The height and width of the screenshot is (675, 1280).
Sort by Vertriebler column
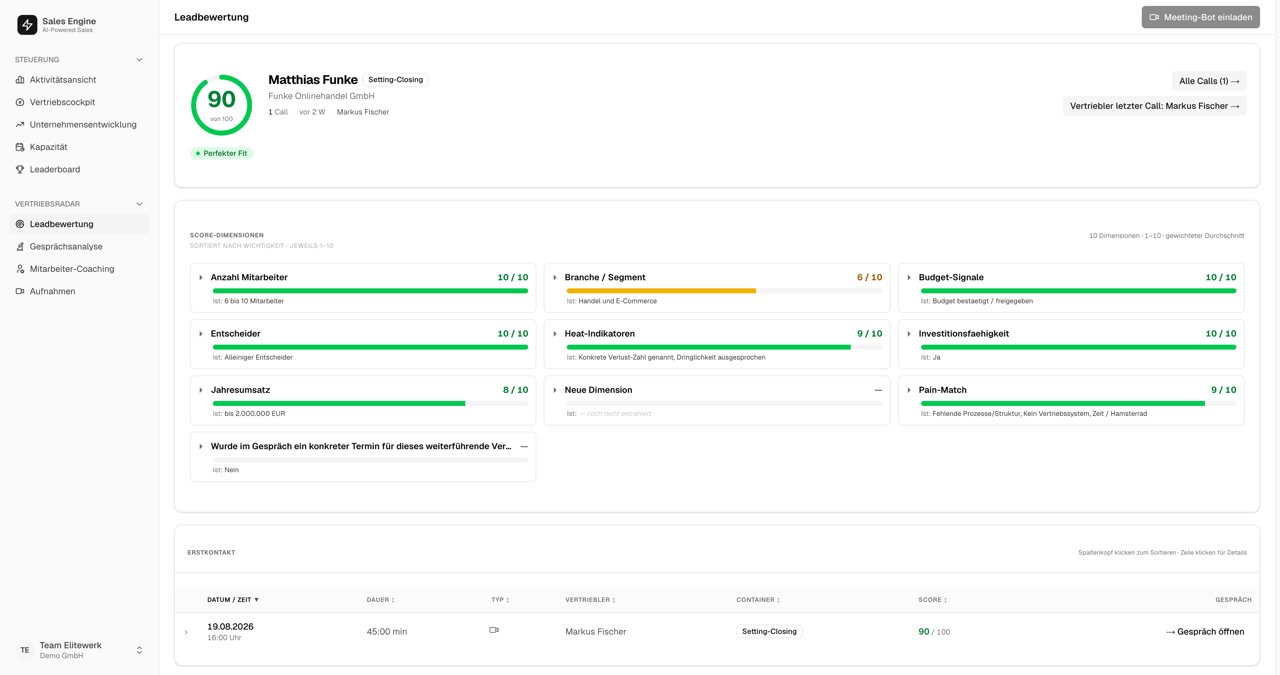590,600
